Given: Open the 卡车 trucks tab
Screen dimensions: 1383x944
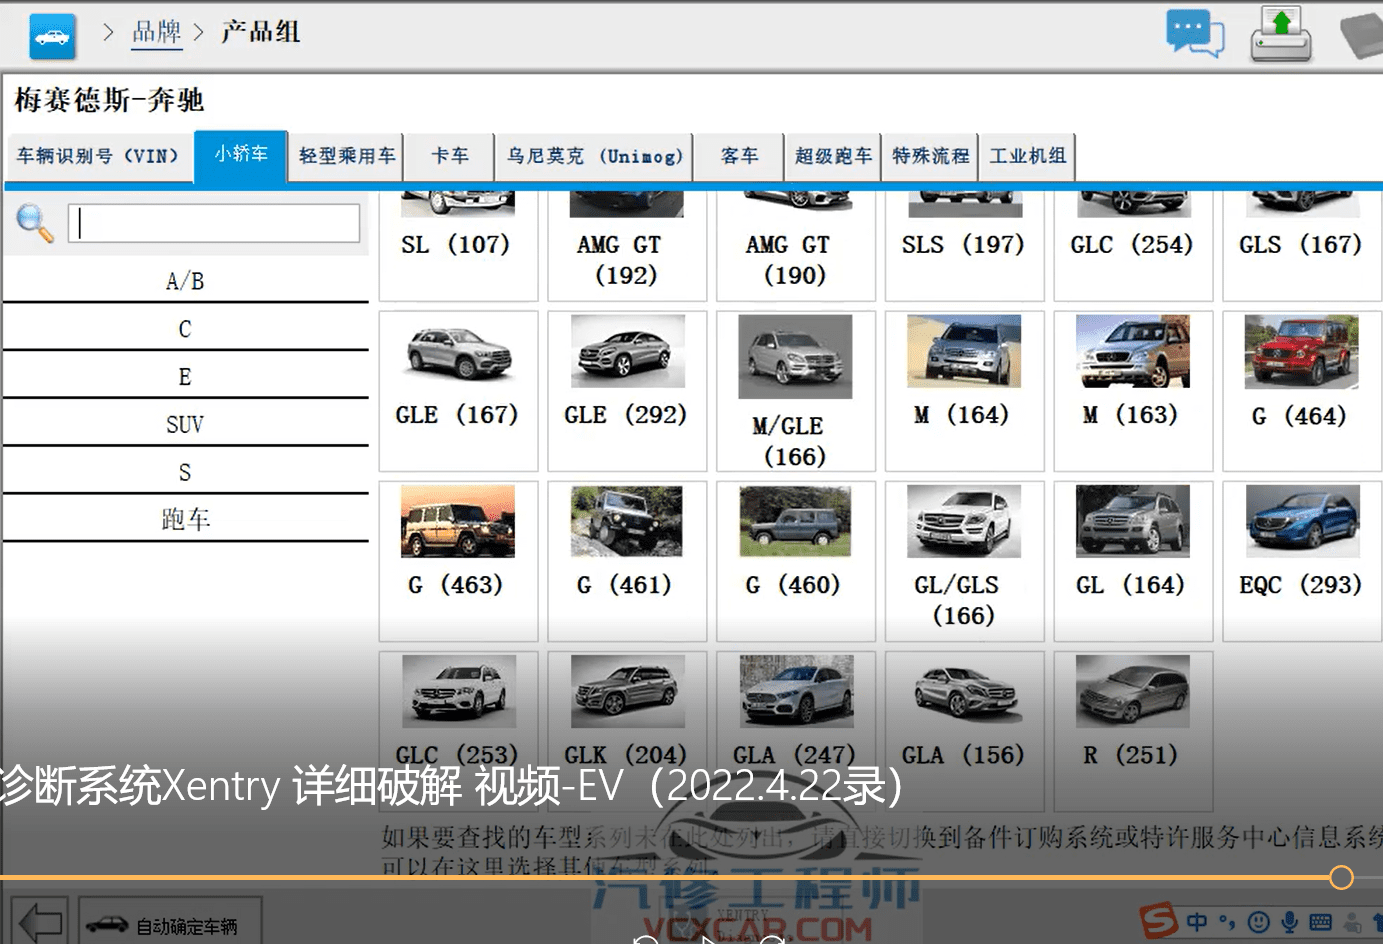Looking at the screenshot, I should point(448,157).
